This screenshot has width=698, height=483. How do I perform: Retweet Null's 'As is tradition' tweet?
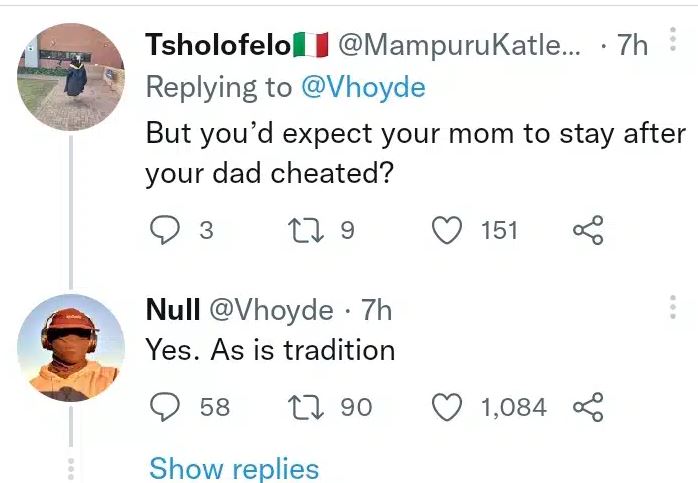click(x=306, y=407)
